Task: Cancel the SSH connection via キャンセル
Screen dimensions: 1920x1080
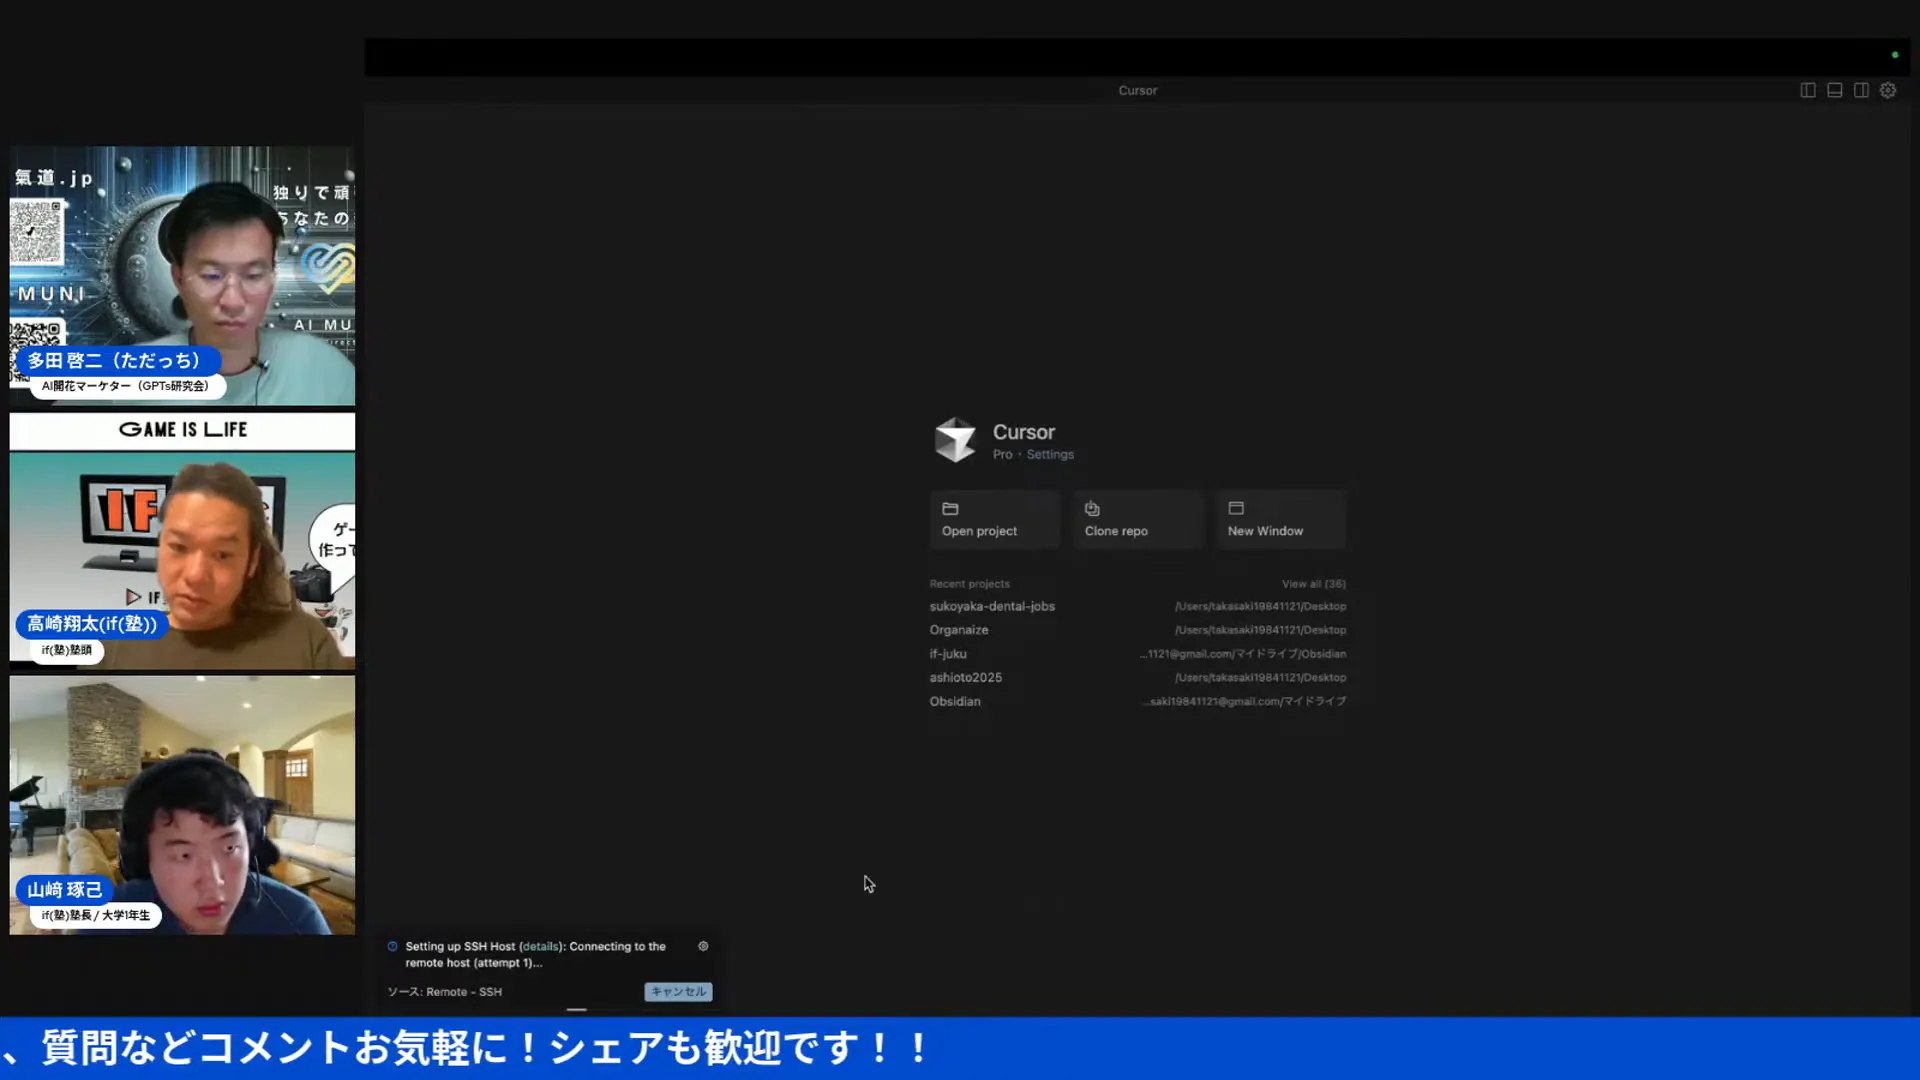Action: [678, 992]
